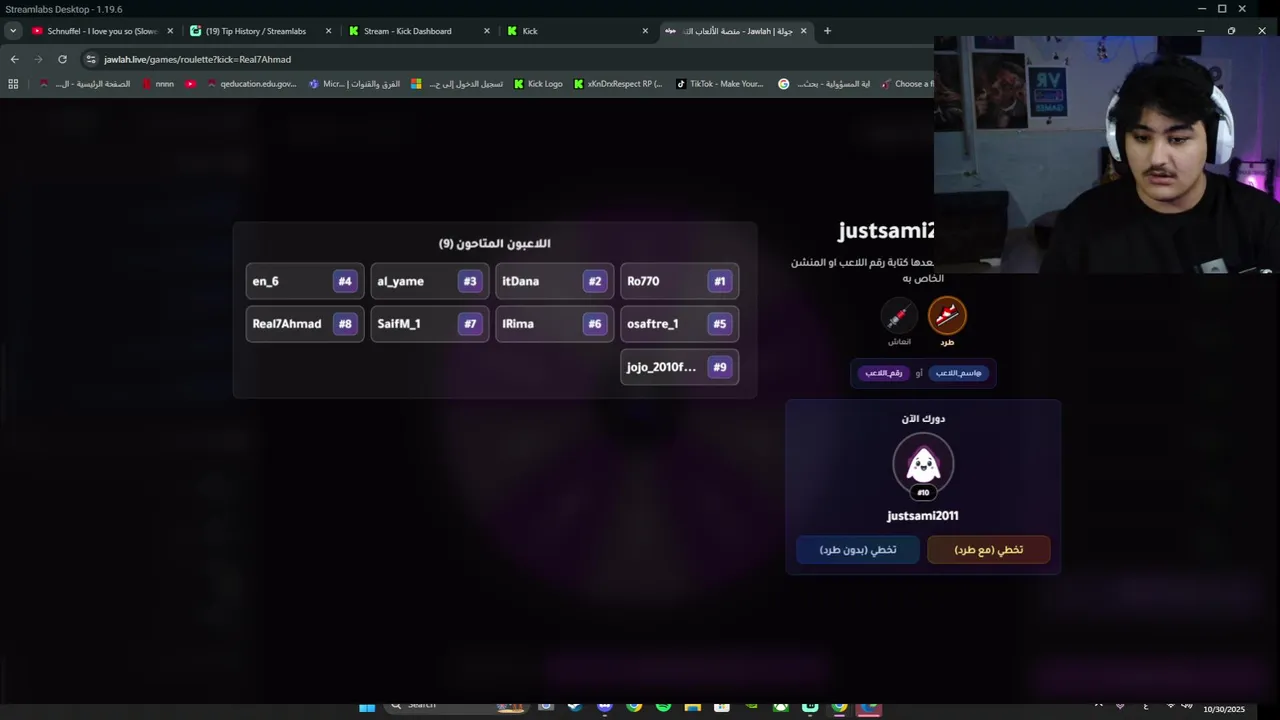Select player osaftre_1
Screen dimensions: 1280x720
tap(680, 324)
